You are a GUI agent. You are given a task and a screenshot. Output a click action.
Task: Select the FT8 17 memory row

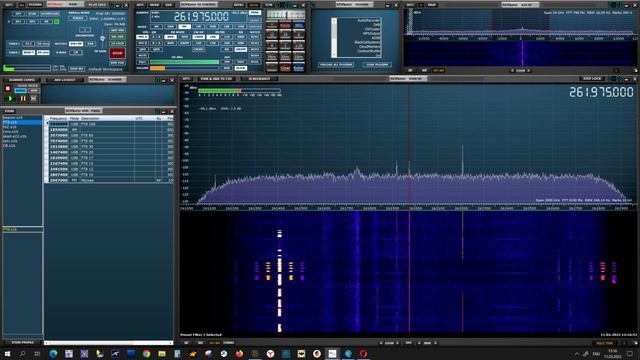click(110, 158)
